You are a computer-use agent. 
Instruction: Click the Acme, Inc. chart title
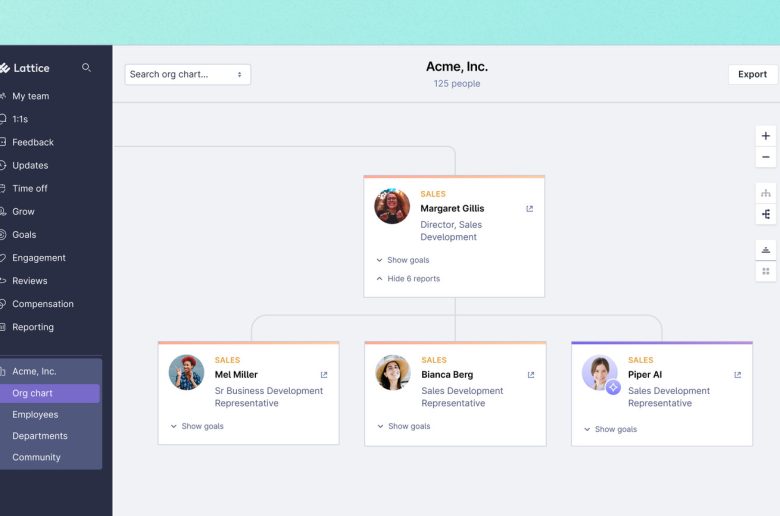(457, 67)
